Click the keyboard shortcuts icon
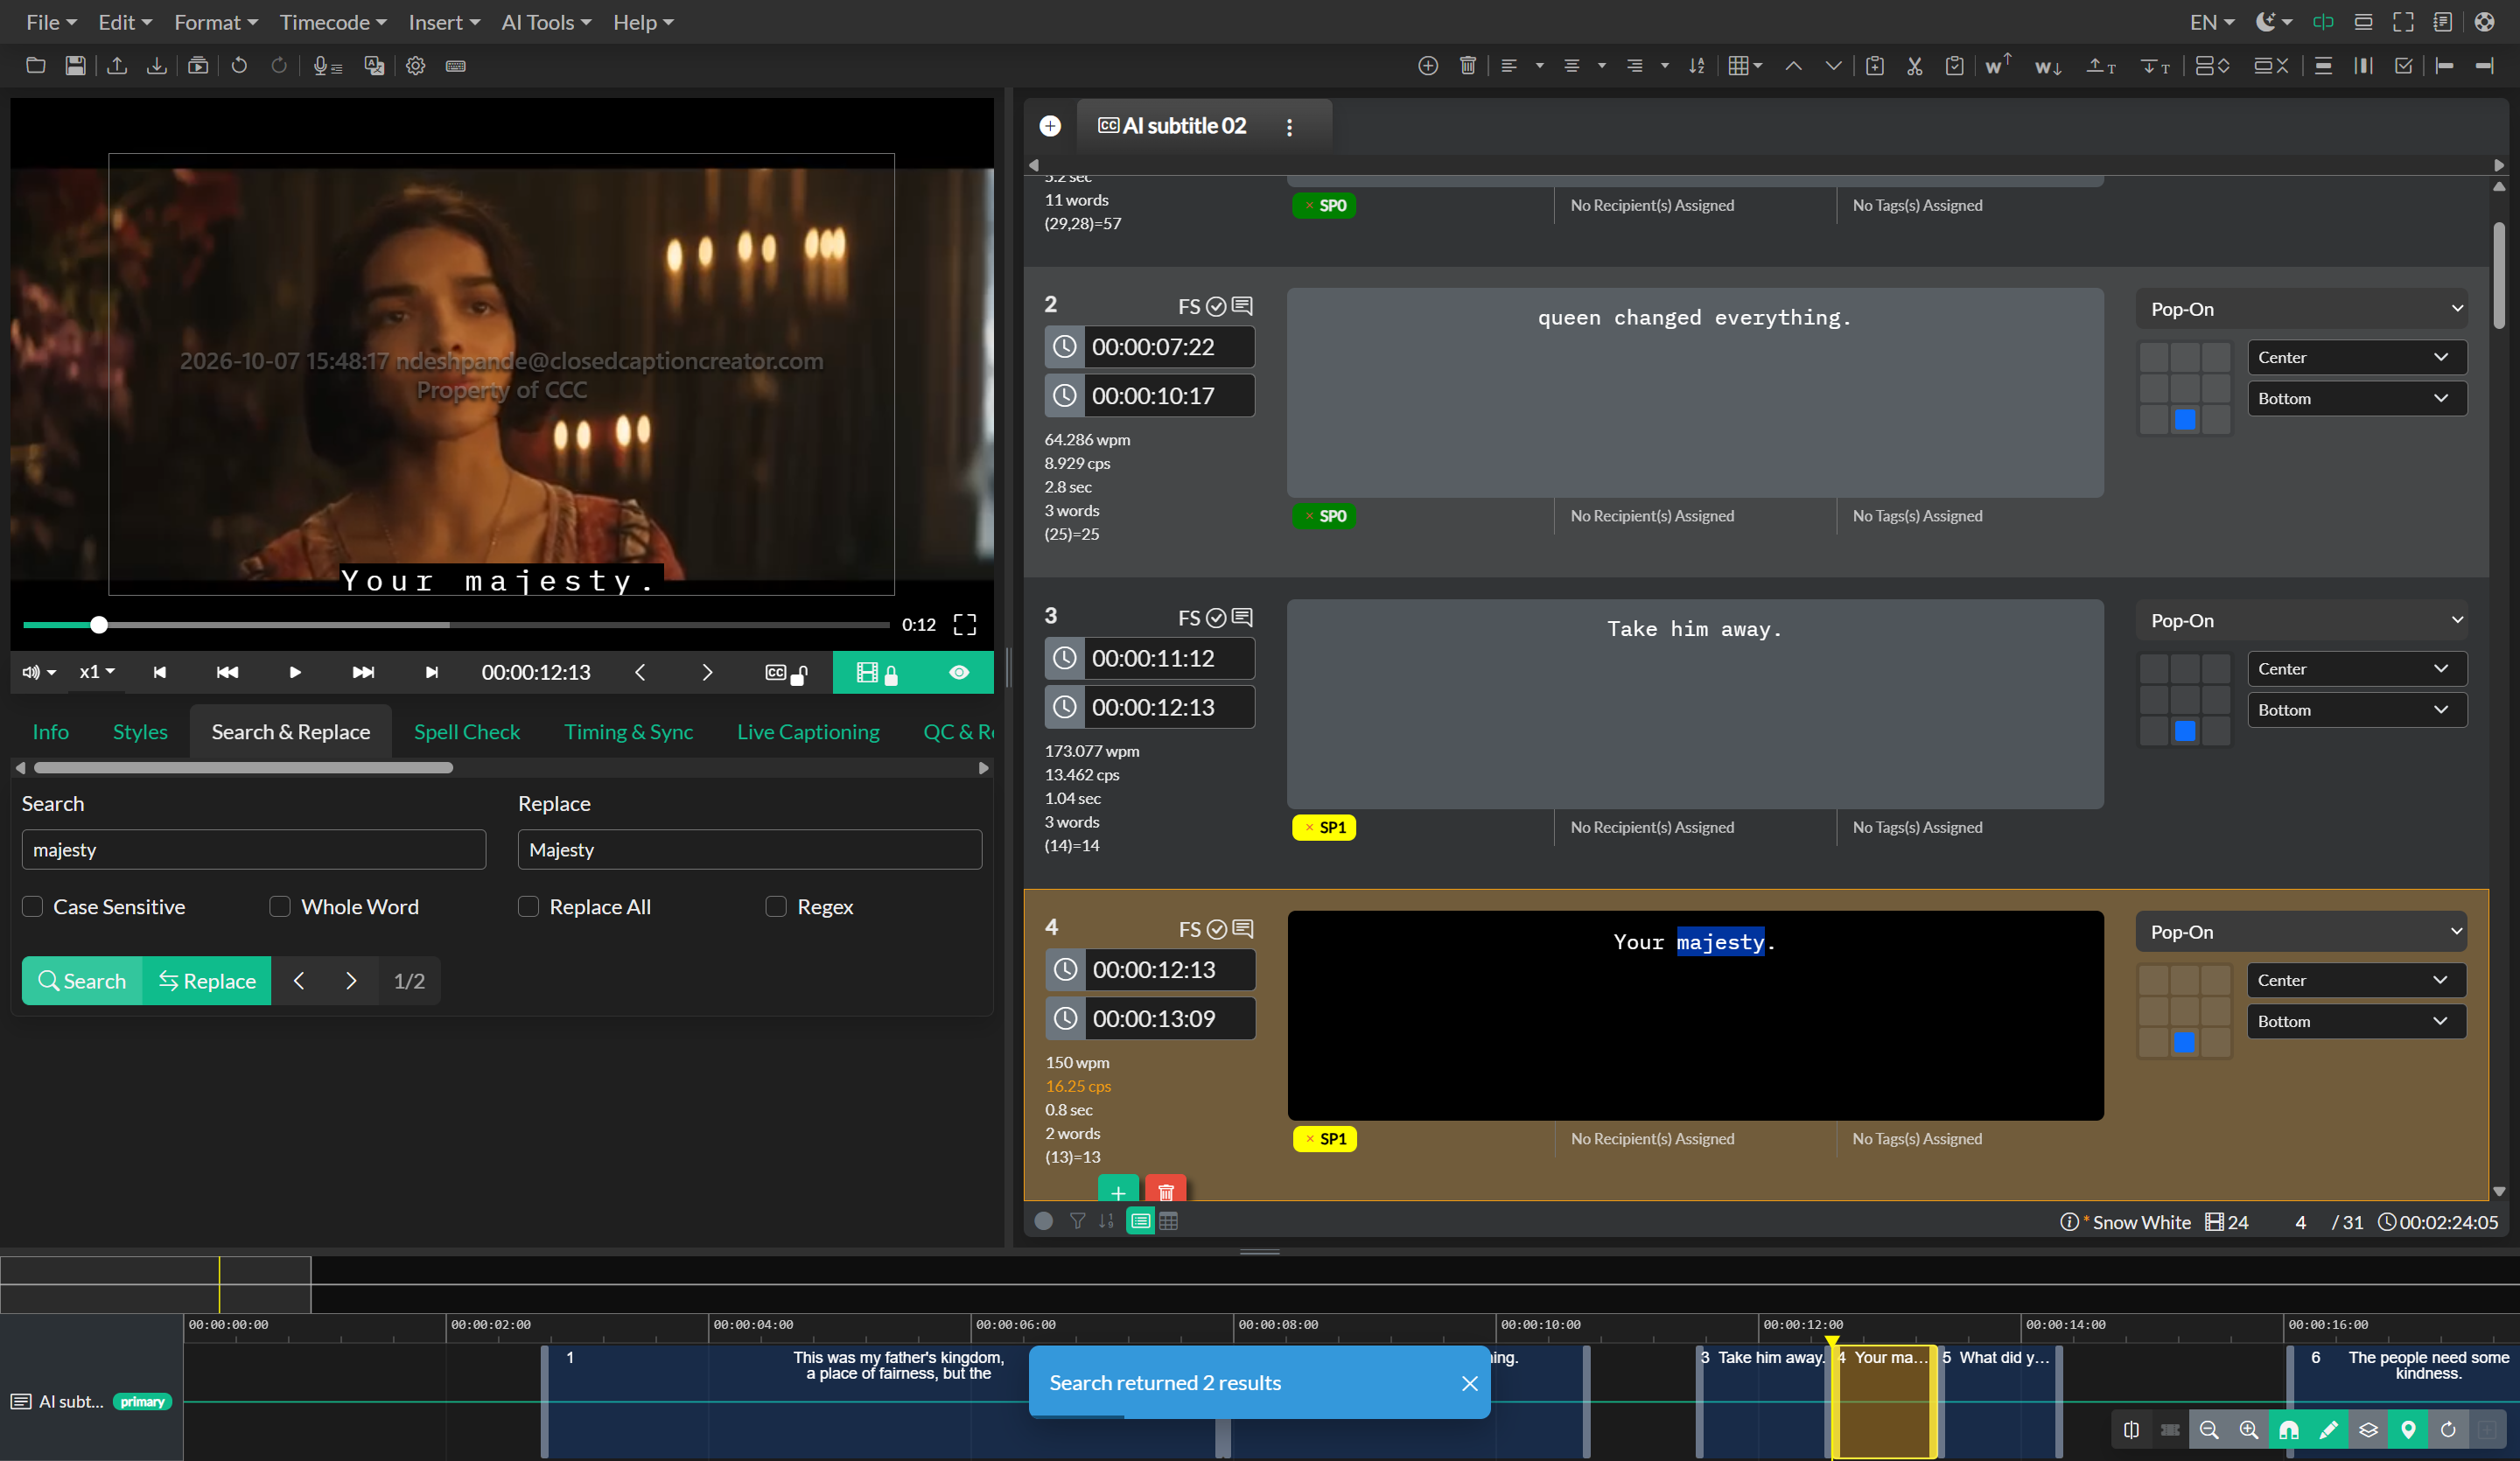This screenshot has width=2520, height=1461. (455, 66)
